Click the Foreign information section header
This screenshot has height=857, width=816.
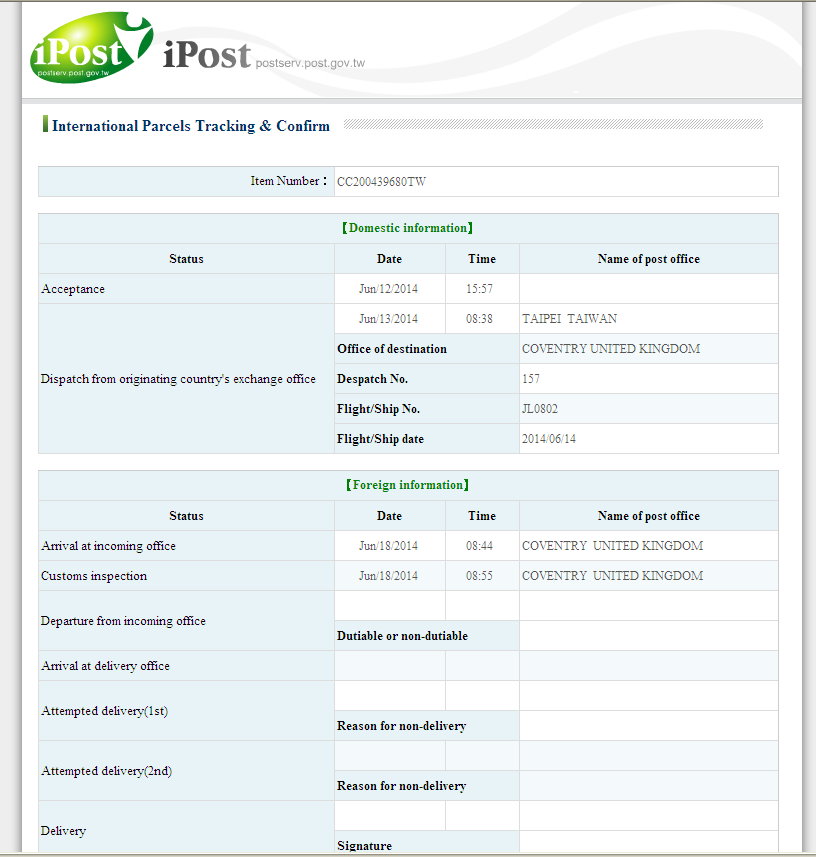(x=408, y=485)
